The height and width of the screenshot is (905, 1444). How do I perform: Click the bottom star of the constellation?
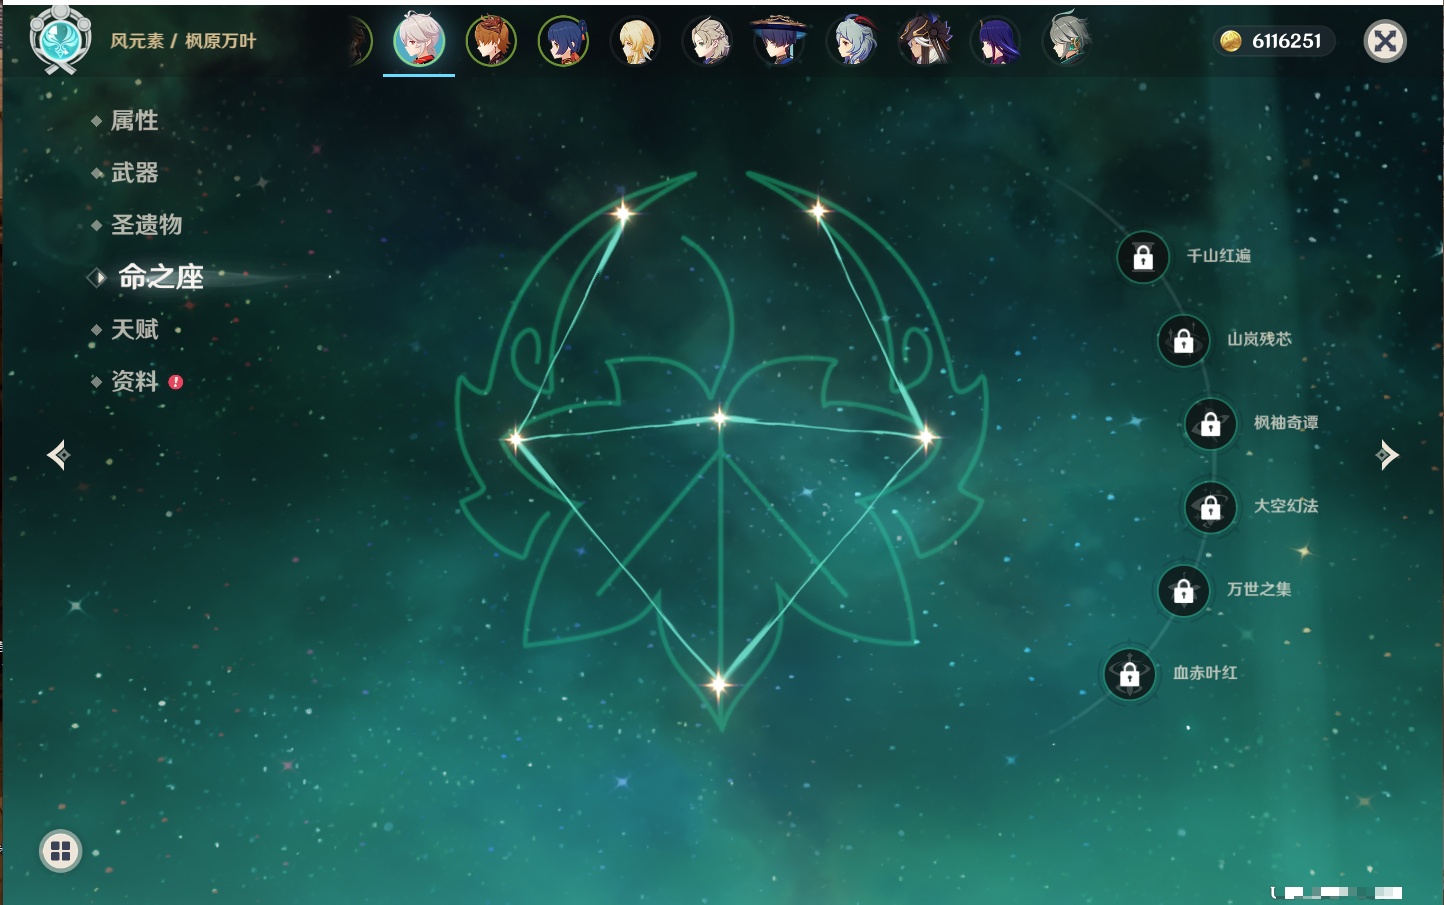[718, 685]
